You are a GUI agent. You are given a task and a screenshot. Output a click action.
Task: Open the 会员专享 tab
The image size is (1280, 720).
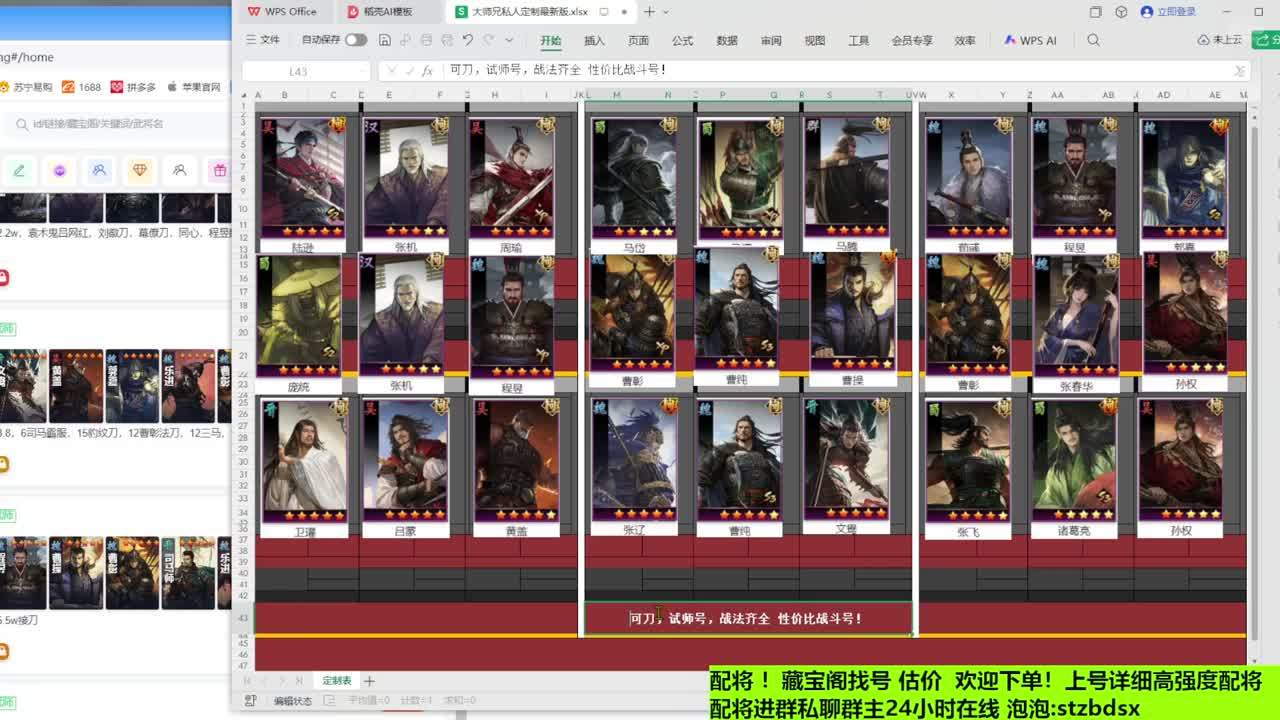pos(912,41)
